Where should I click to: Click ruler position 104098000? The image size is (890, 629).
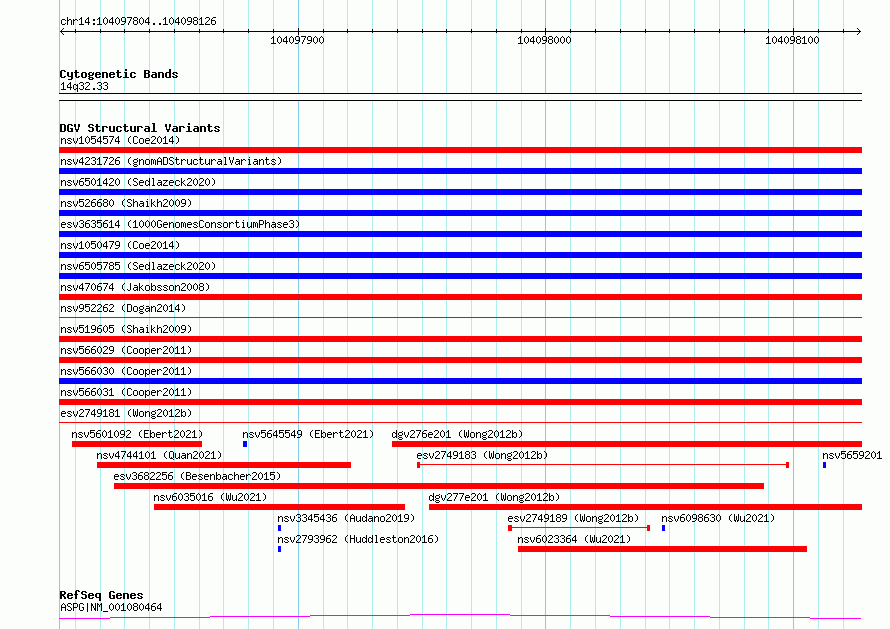544,40
